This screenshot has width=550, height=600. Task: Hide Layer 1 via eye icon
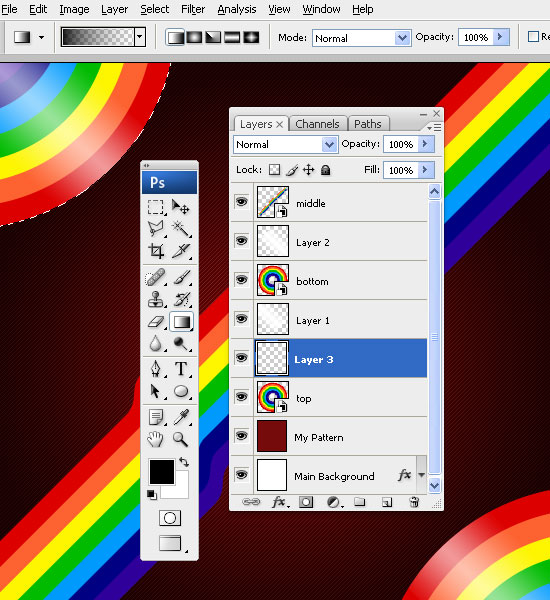click(242, 319)
